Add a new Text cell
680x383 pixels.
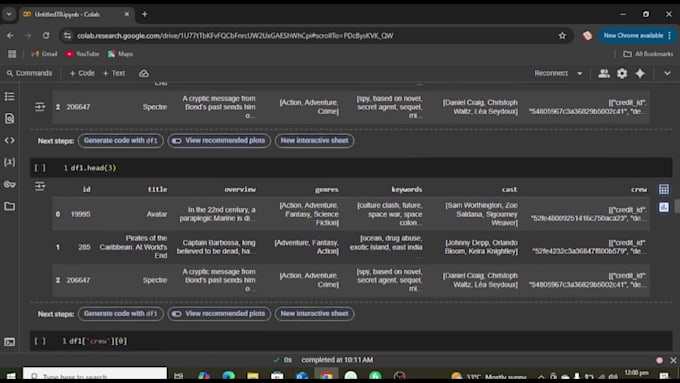[x=114, y=73]
